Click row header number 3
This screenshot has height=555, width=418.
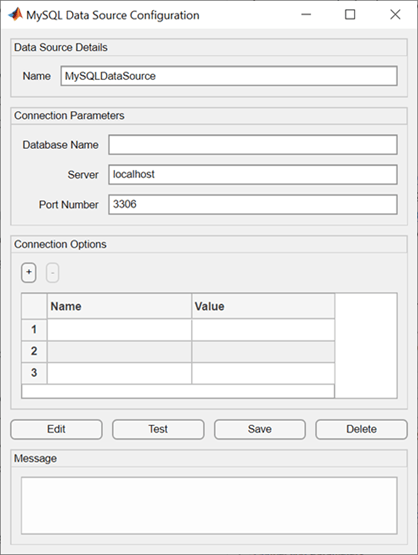(34, 373)
